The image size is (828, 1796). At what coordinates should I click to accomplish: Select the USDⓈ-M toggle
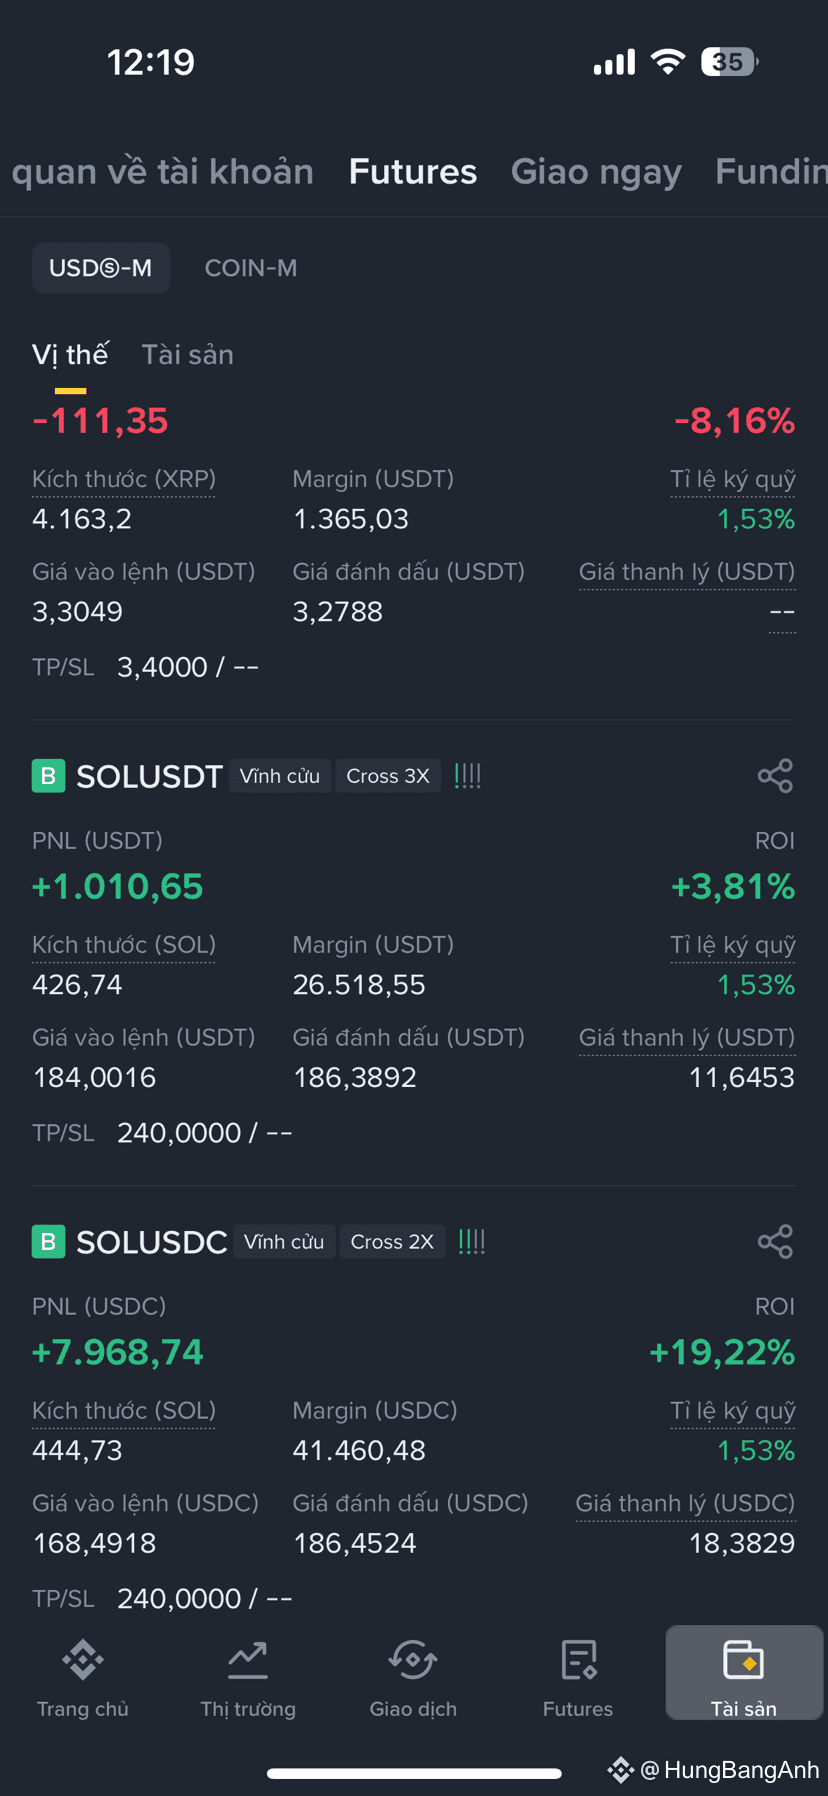[x=101, y=268]
